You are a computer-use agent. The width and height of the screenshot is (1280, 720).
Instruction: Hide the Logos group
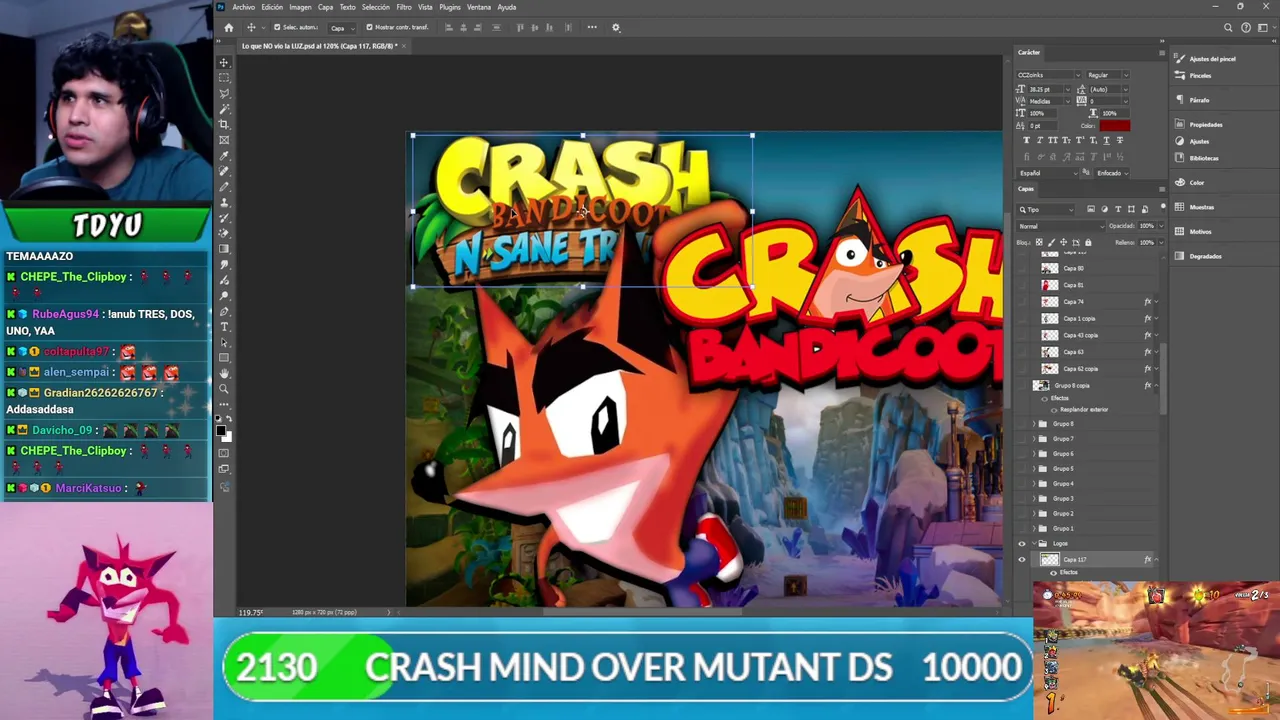(1022, 543)
